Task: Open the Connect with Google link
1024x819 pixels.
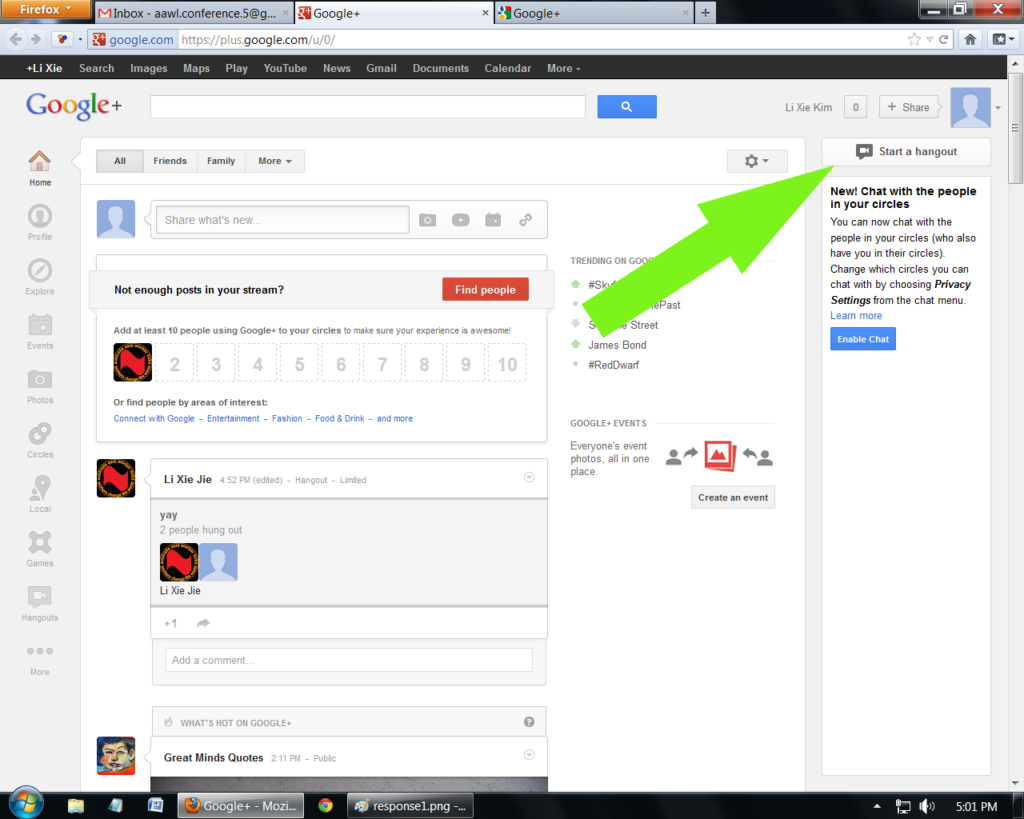Action: click(x=154, y=419)
